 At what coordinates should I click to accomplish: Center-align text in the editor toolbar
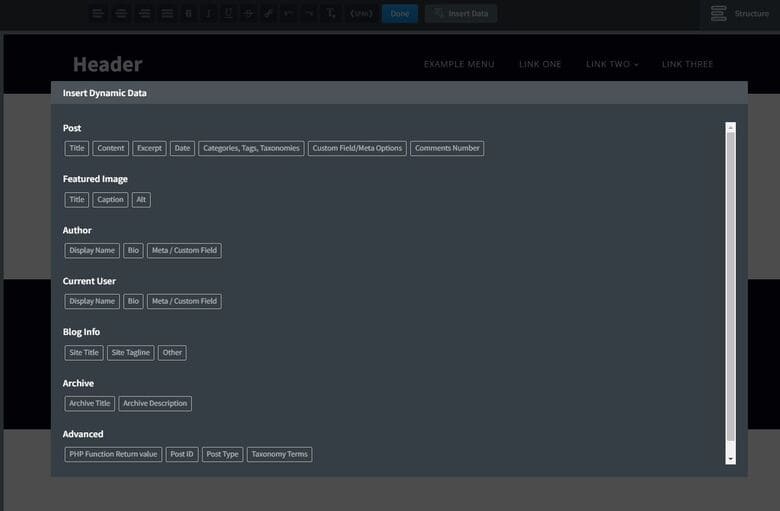pyautogui.click(x=121, y=13)
